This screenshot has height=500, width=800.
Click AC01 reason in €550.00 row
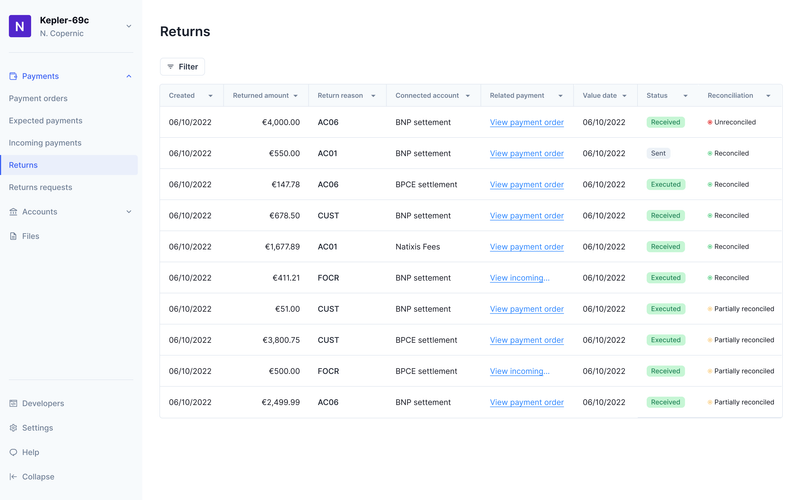pos(328,154)
